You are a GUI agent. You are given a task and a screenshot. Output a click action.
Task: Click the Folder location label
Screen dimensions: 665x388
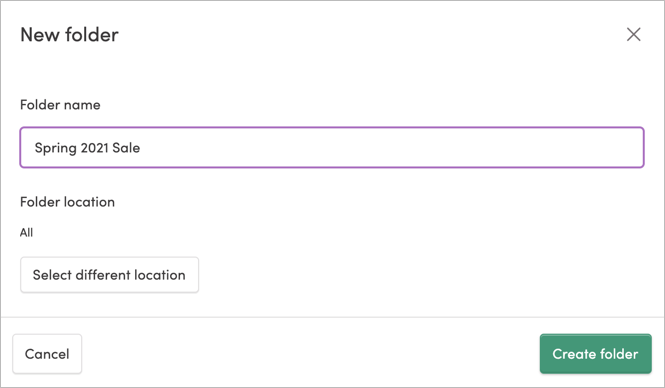(67, 202)
